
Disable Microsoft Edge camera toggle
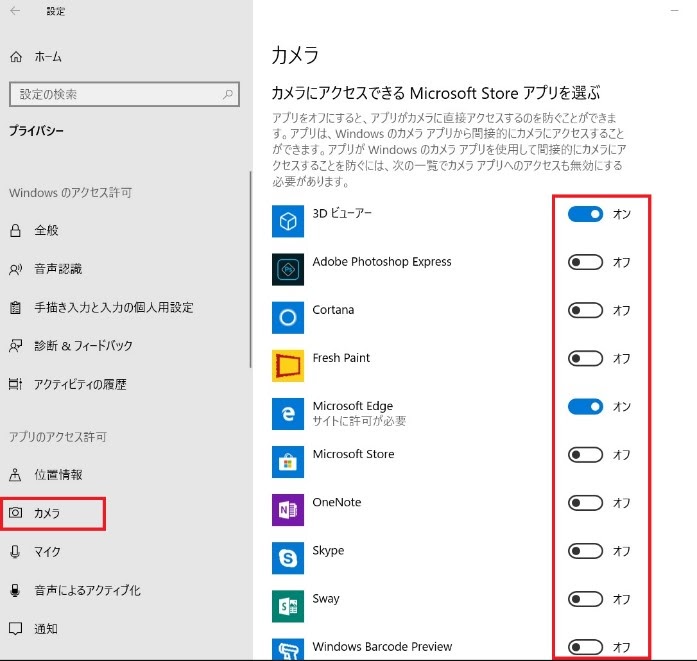point(585,407)
